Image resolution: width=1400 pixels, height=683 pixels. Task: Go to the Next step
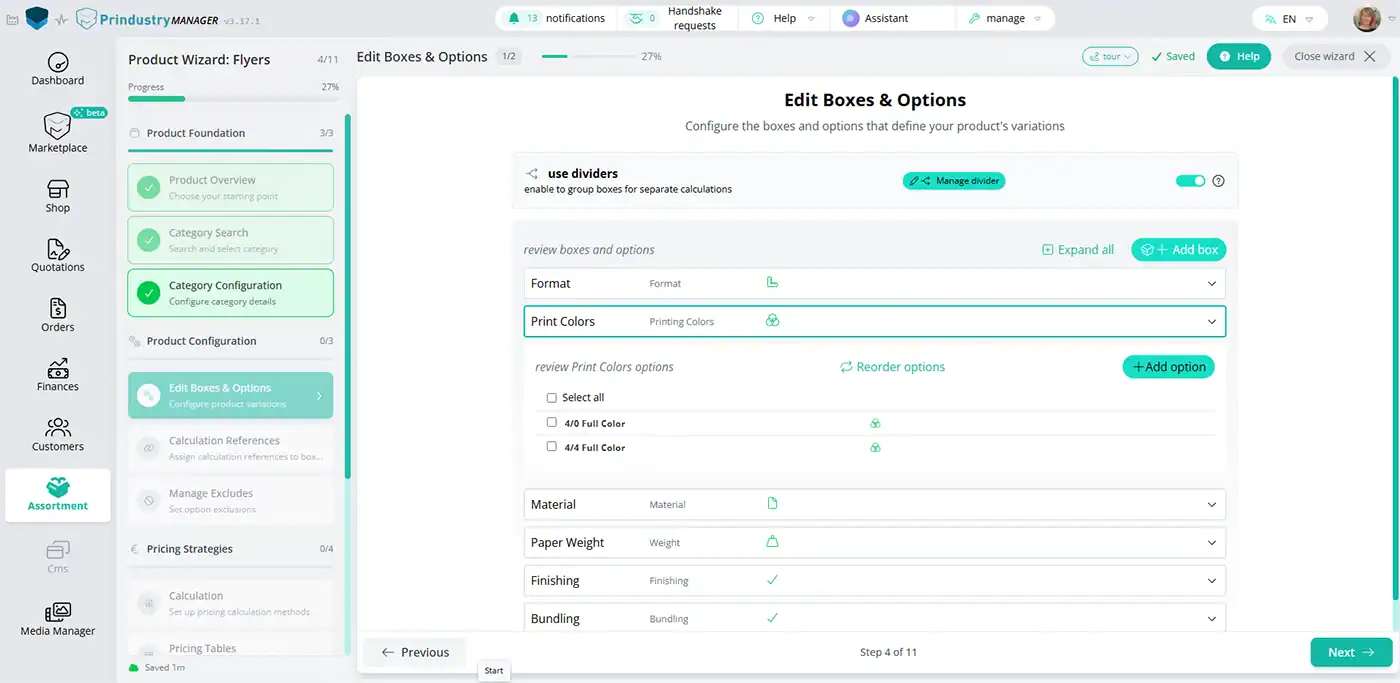[1351, 652]
